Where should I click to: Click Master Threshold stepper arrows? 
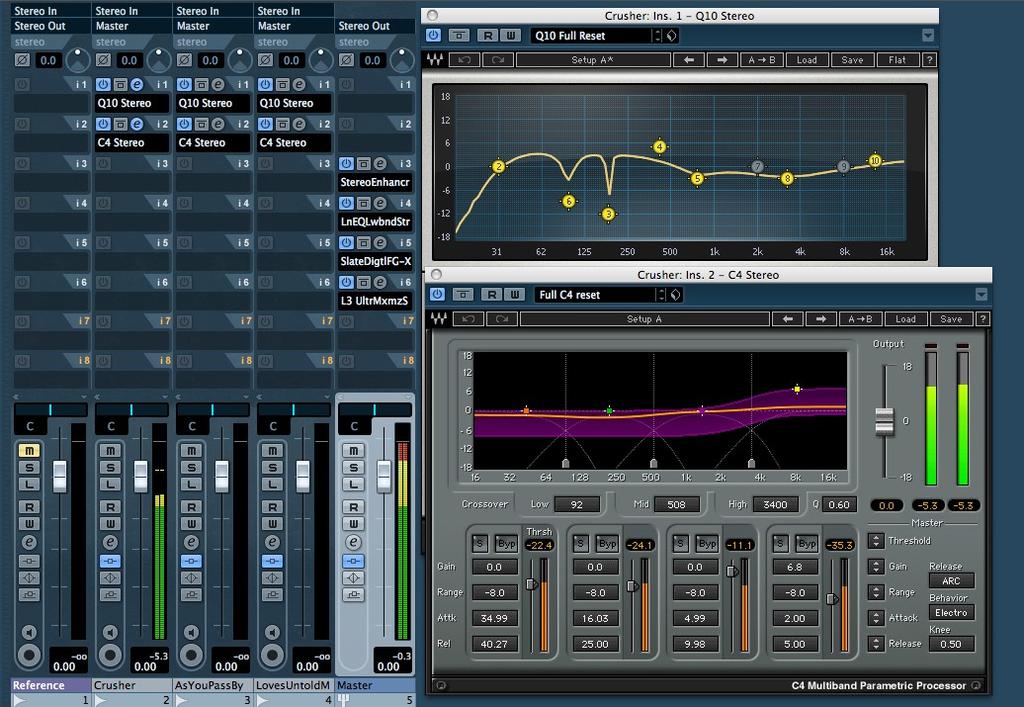876,541
